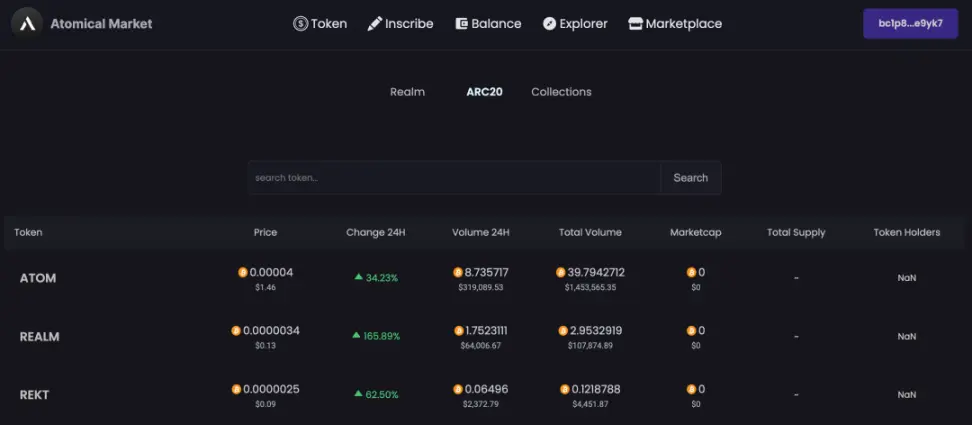Click the NaN token holders value for REKT
Screen dimensions: 972x425
pyautogui.click(x=907, y=395)
